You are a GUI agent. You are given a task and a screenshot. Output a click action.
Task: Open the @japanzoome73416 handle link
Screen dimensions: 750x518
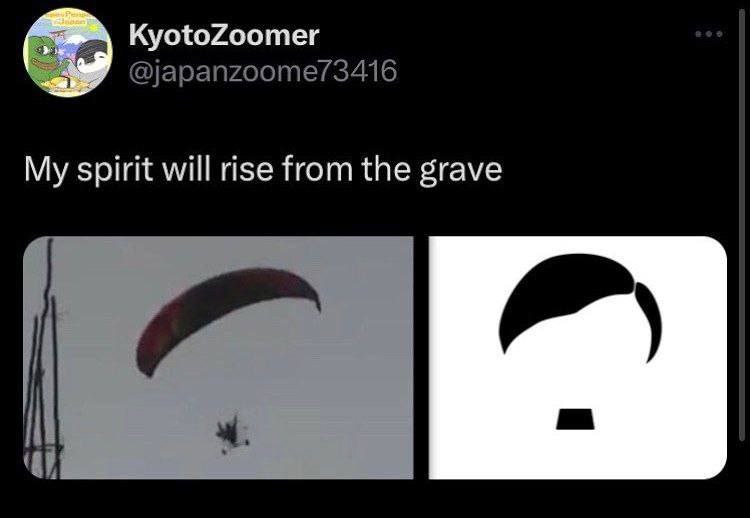263,71
